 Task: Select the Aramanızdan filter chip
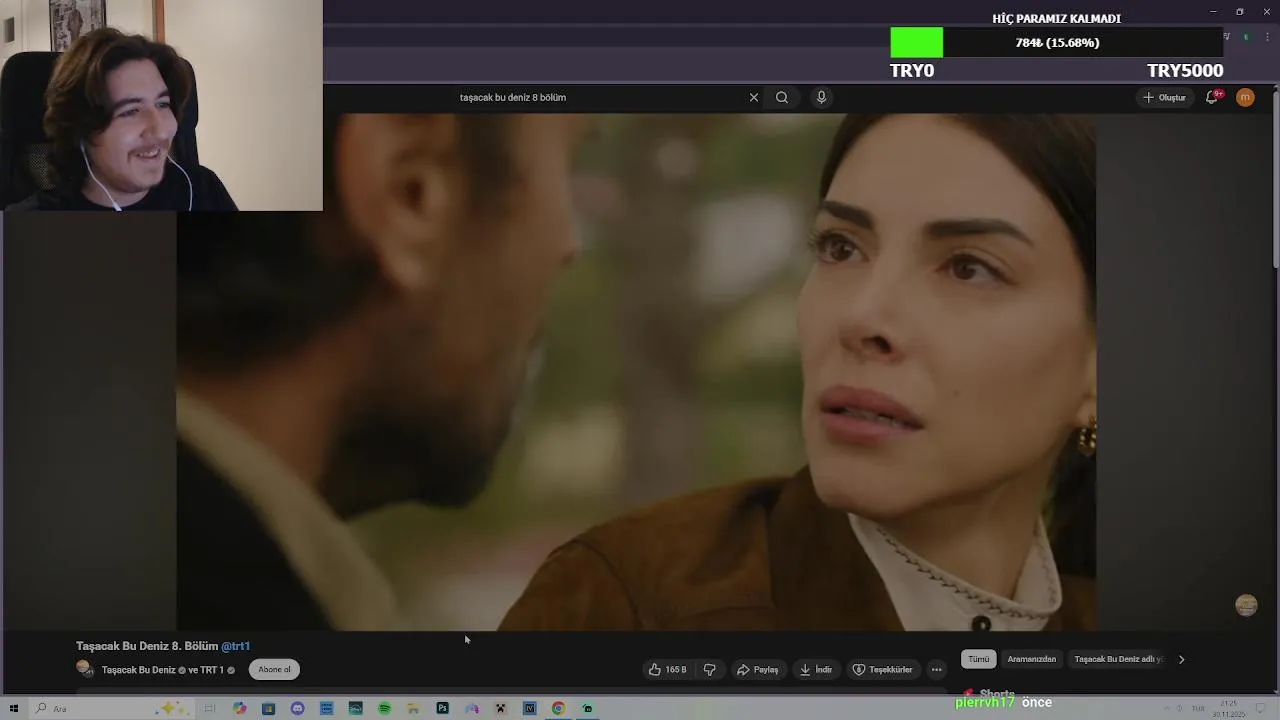coord(1032,659)
